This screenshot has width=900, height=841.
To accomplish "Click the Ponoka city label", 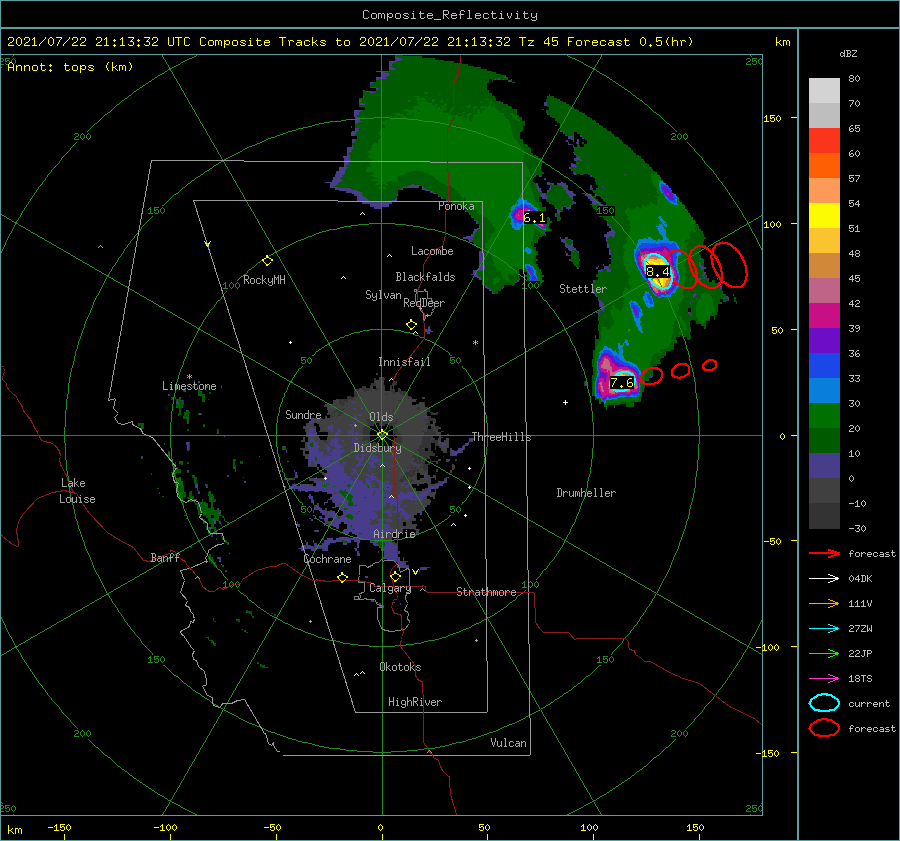I will (456, 207).
